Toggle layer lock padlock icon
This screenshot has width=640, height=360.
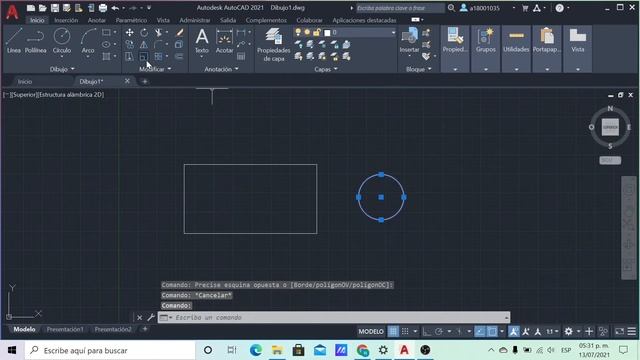pyautogui.click(x=316, y=32)
